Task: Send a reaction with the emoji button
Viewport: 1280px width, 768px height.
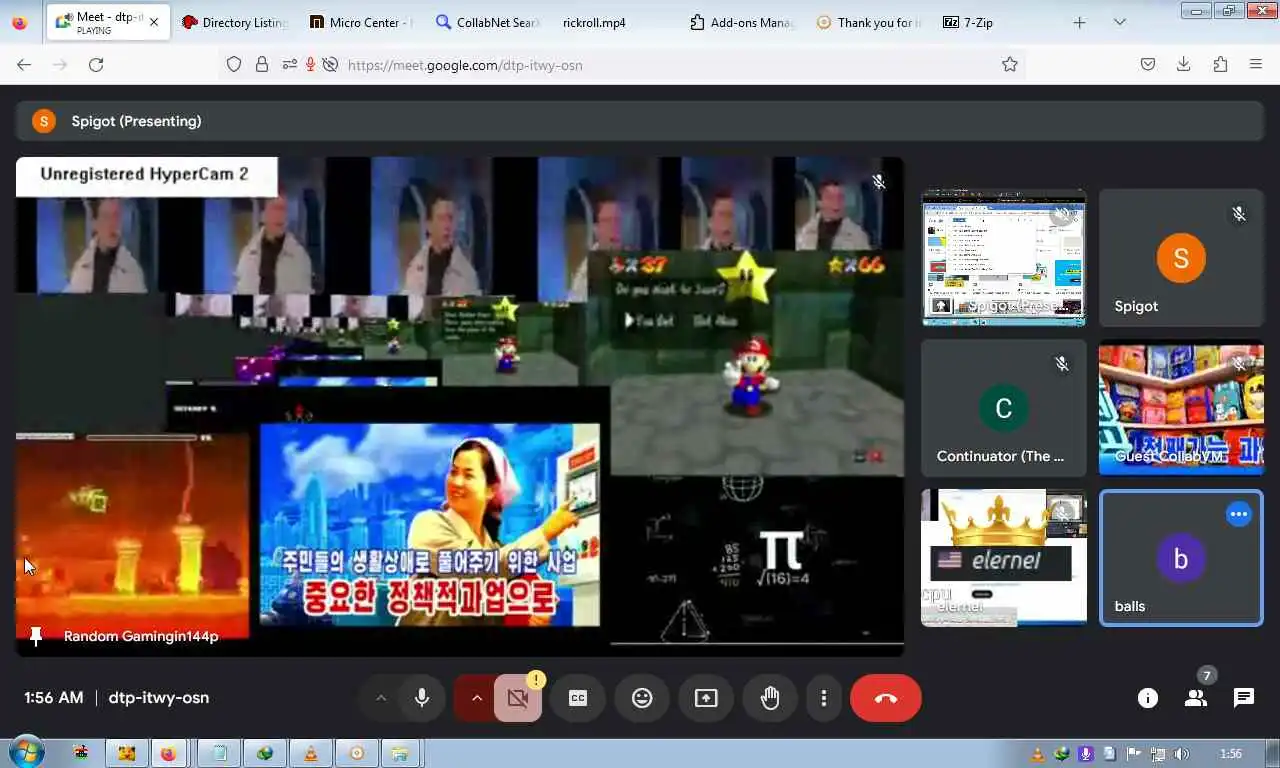Action: [642, 698]
